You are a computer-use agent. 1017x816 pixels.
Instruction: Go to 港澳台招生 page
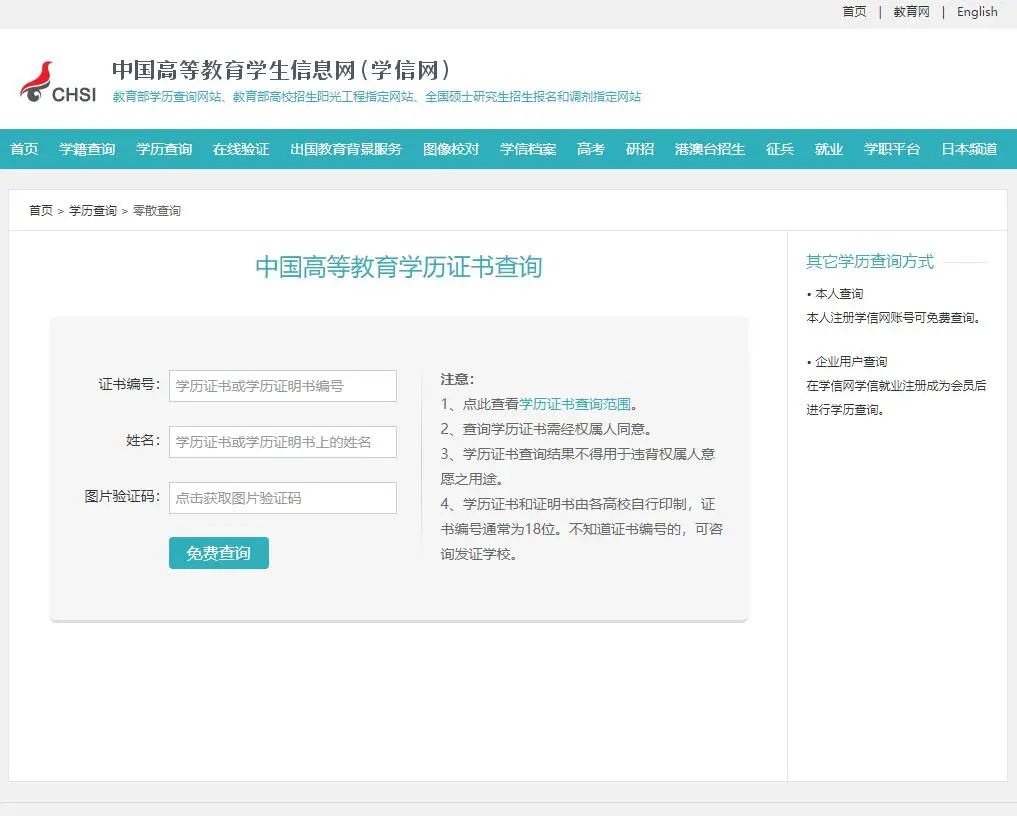[x=710, y=149]
